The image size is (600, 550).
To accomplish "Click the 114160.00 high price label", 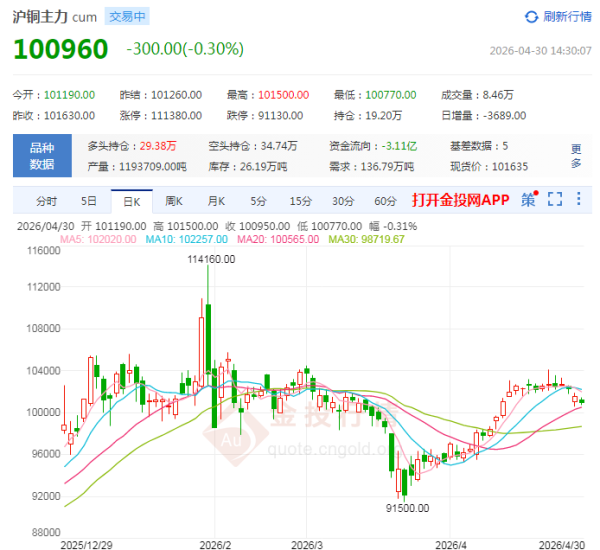I will [x=211, y=259].
